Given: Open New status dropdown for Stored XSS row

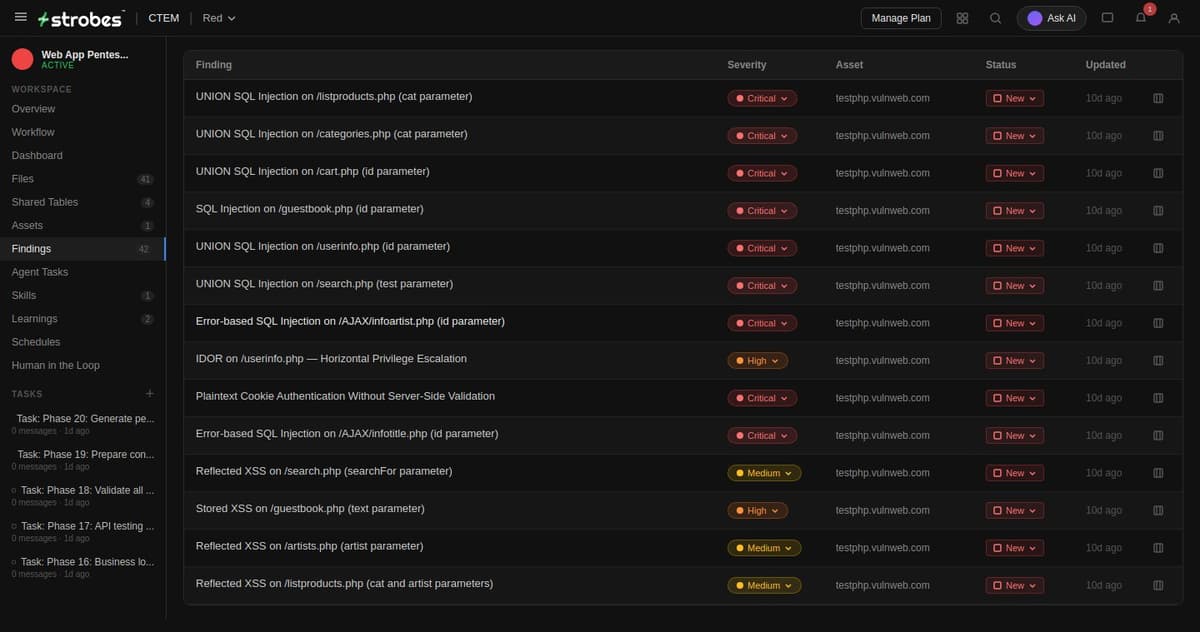Looking at the screenshot, I should (1015, 511).
